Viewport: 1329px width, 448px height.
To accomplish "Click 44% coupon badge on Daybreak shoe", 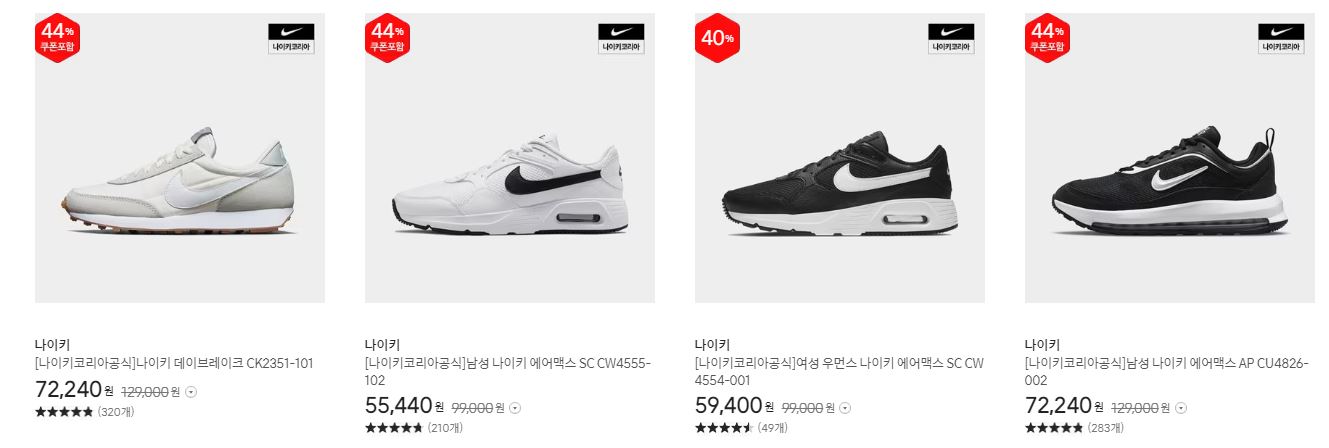I will [56, 38].
